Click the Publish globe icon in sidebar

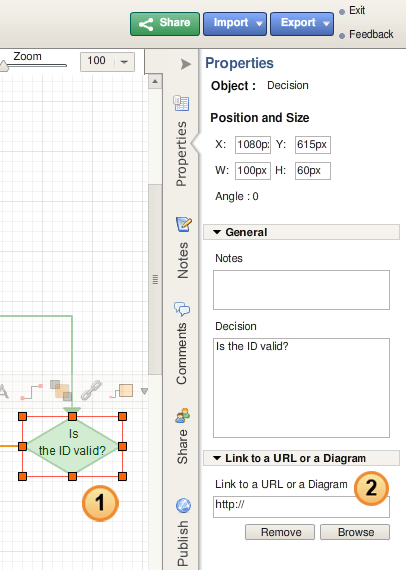(184, 505)
